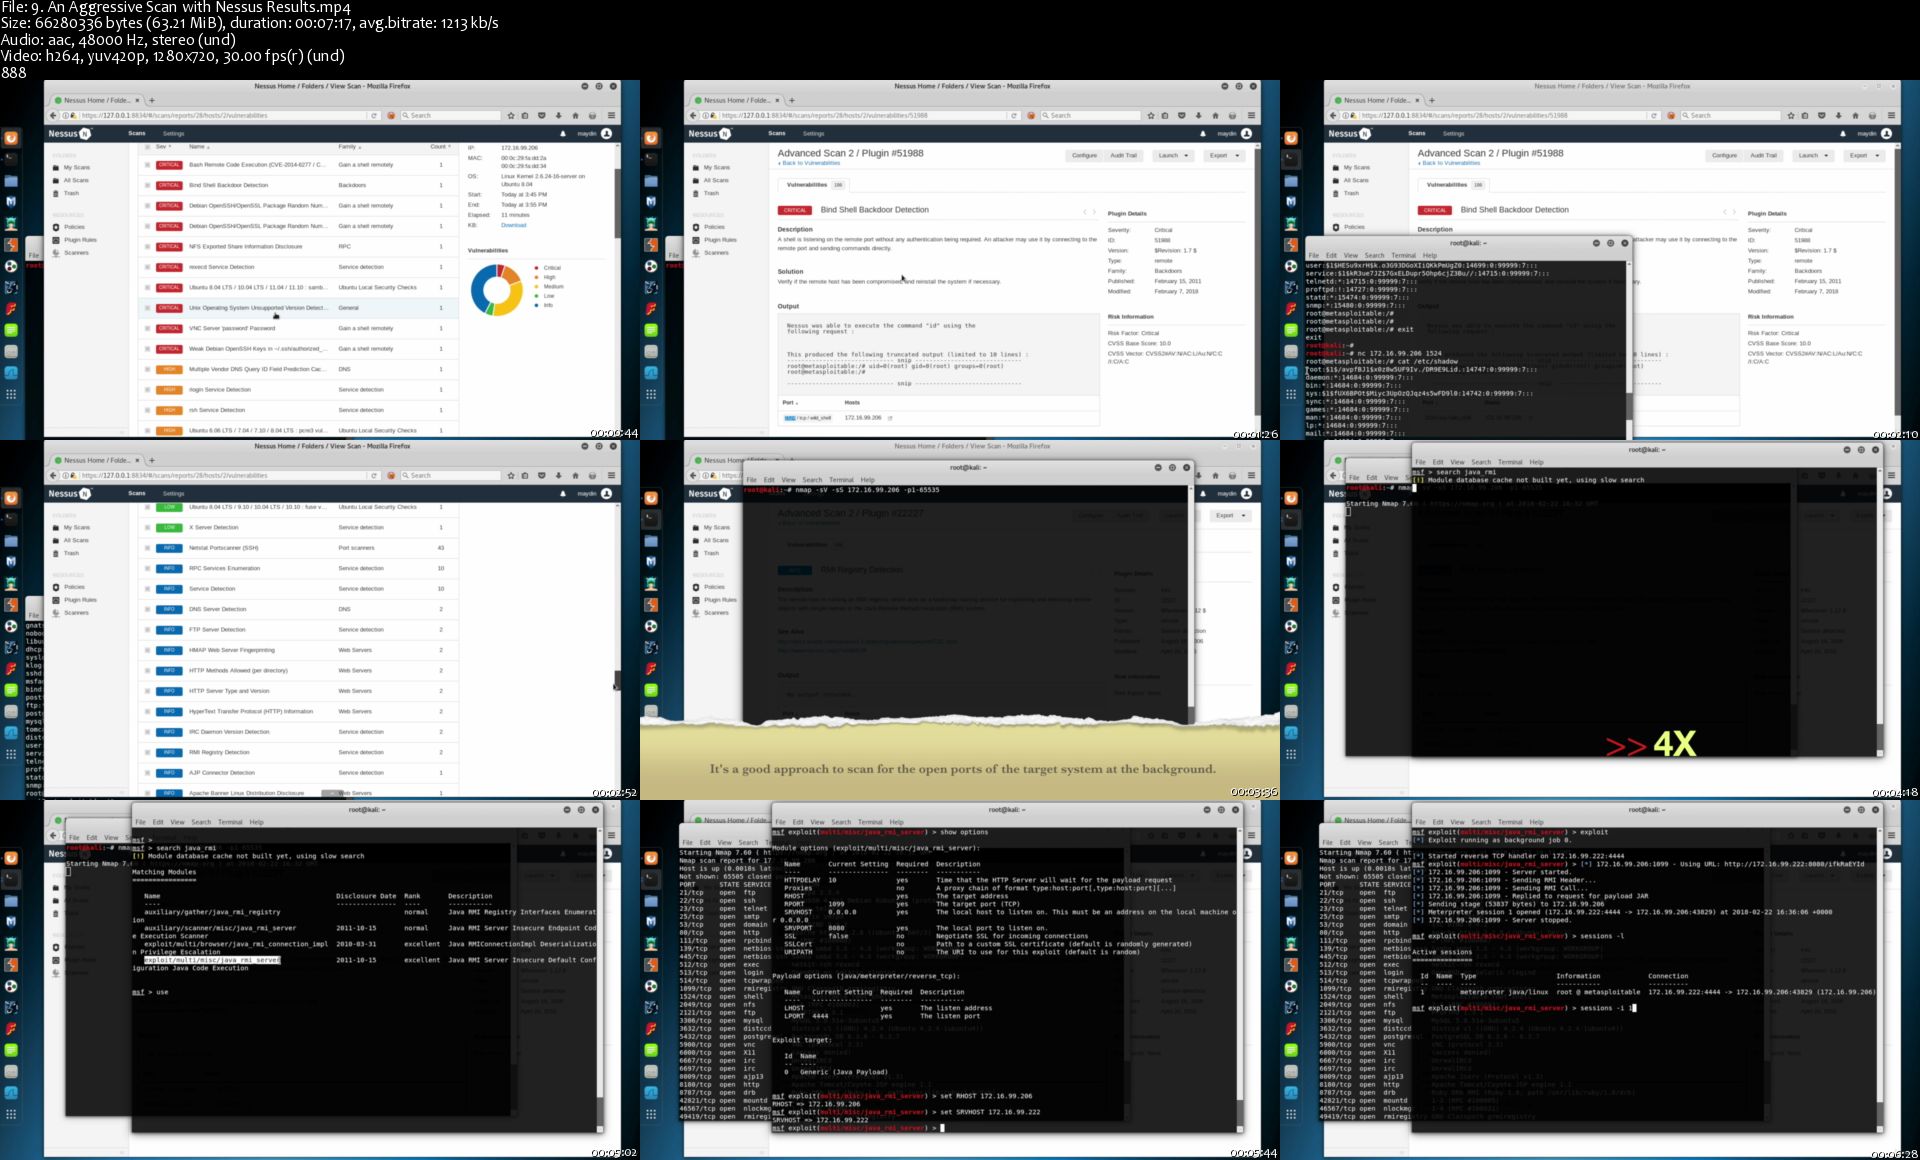Open Plugin Rules in 00:00:44 frame sidebar
This screenshot has width=1920, height=1160.
(x=80, y=240)
